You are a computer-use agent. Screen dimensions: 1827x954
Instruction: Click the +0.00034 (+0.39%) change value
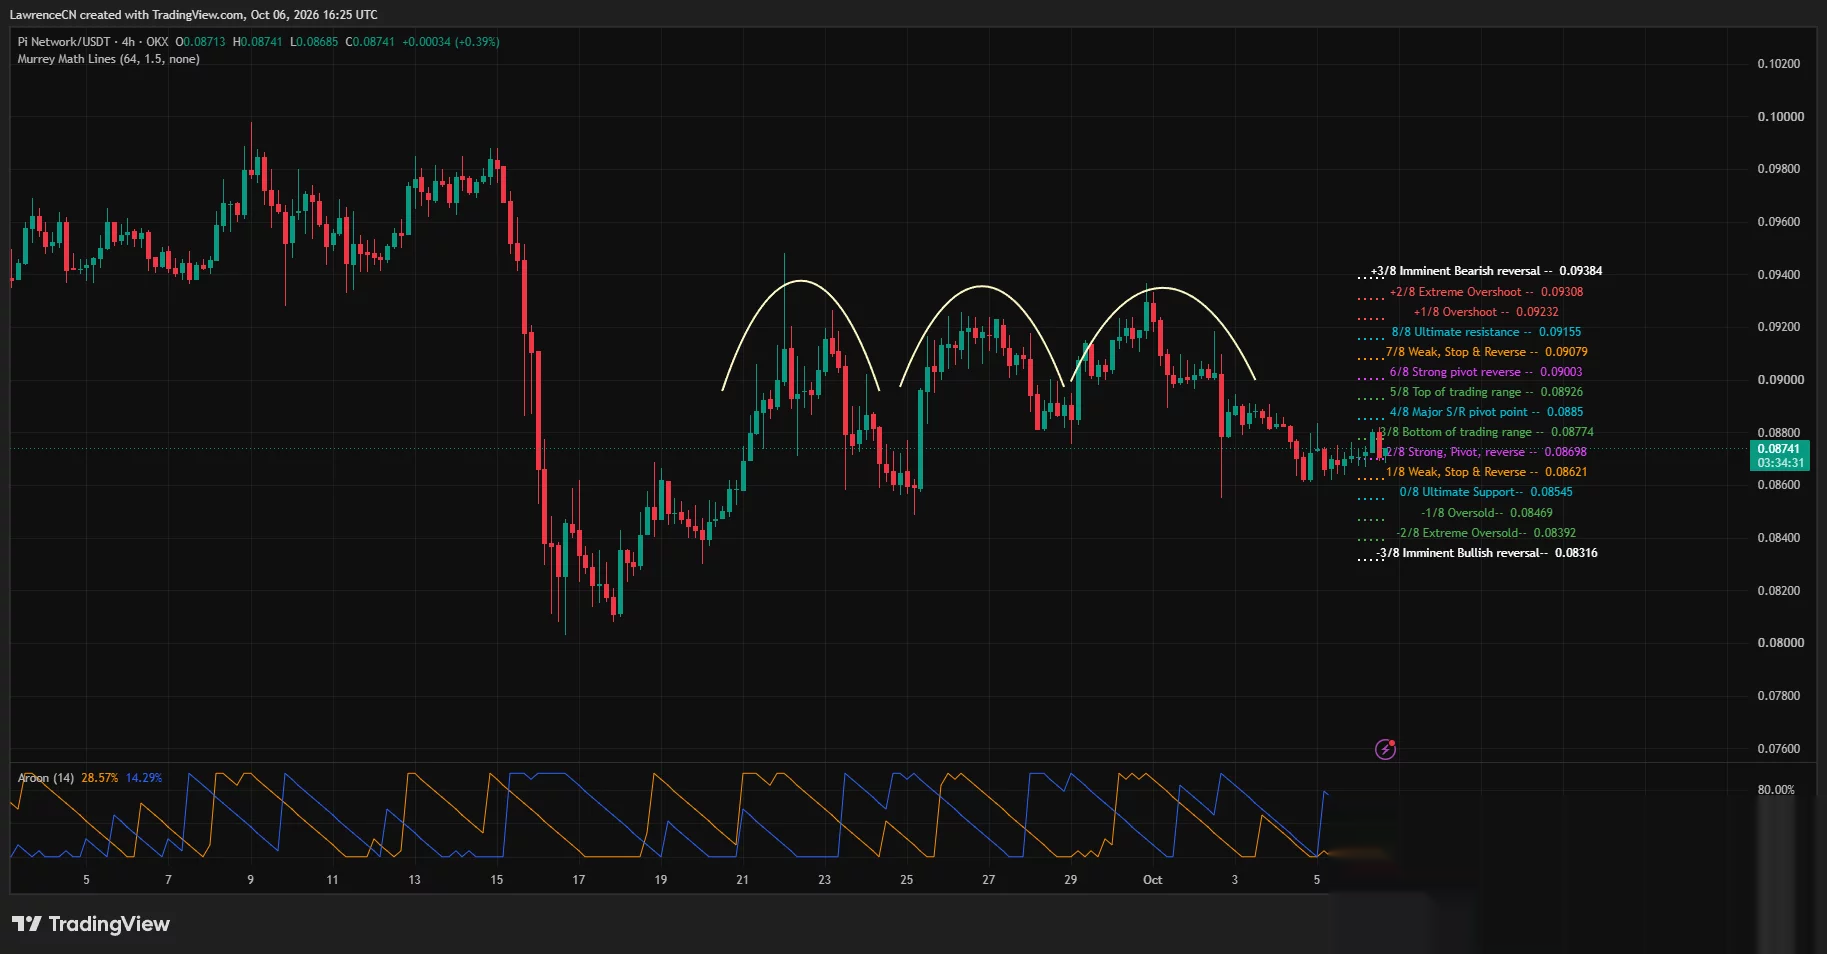(x=451, y=42)
